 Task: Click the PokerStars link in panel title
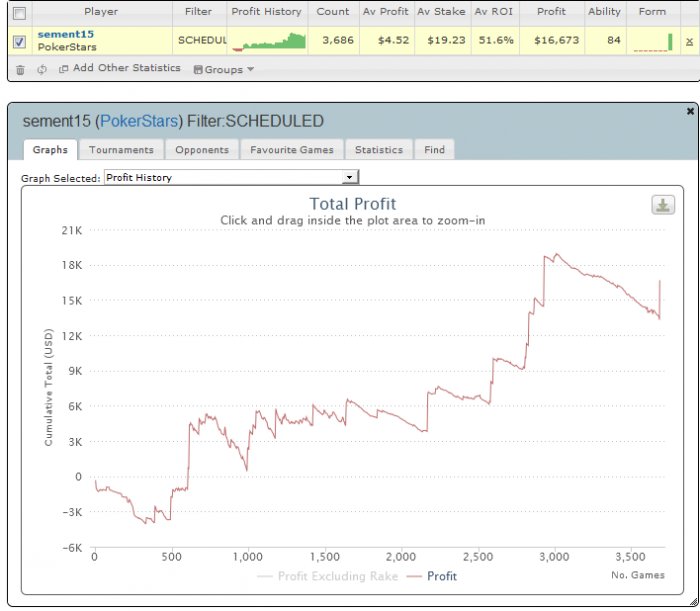tap(139, 121)
